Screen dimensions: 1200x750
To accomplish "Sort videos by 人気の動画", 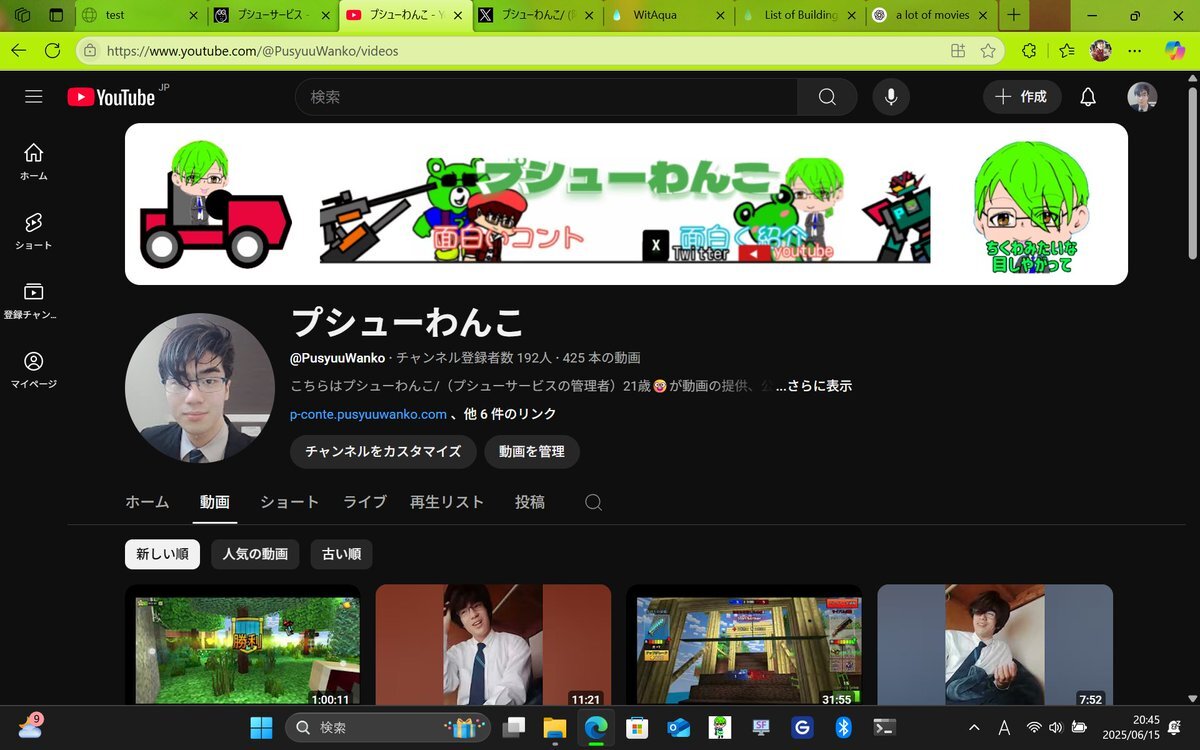I will [x=255, y=554].
